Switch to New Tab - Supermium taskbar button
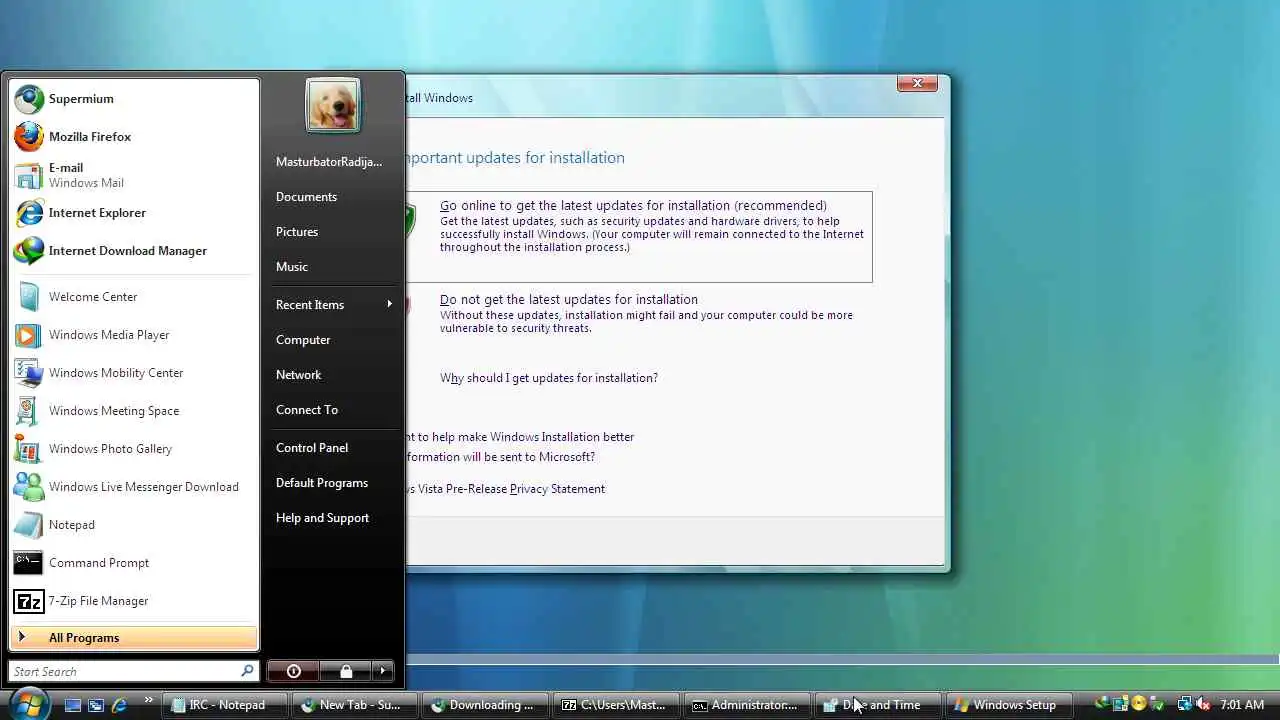Viewport: 1280px width, 720px height. point(357,705)
